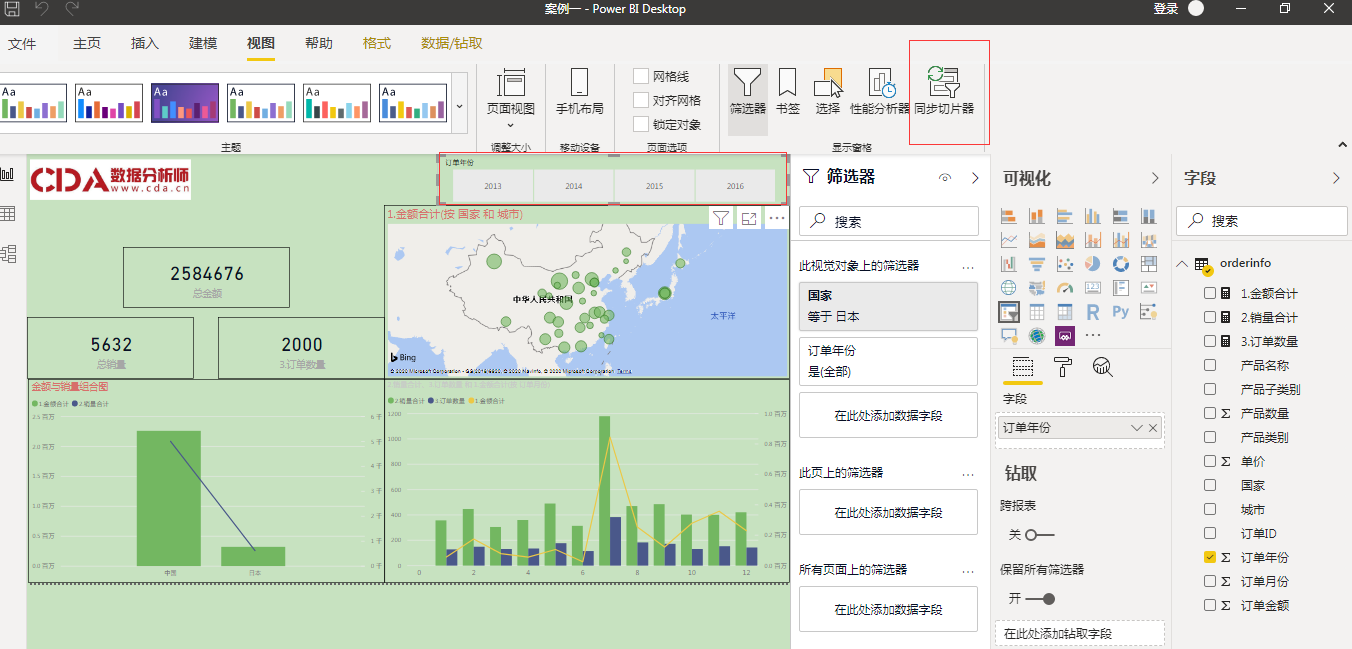Switch to the 建模 ribbon tab
The image size is (1352, 649).
203,43
